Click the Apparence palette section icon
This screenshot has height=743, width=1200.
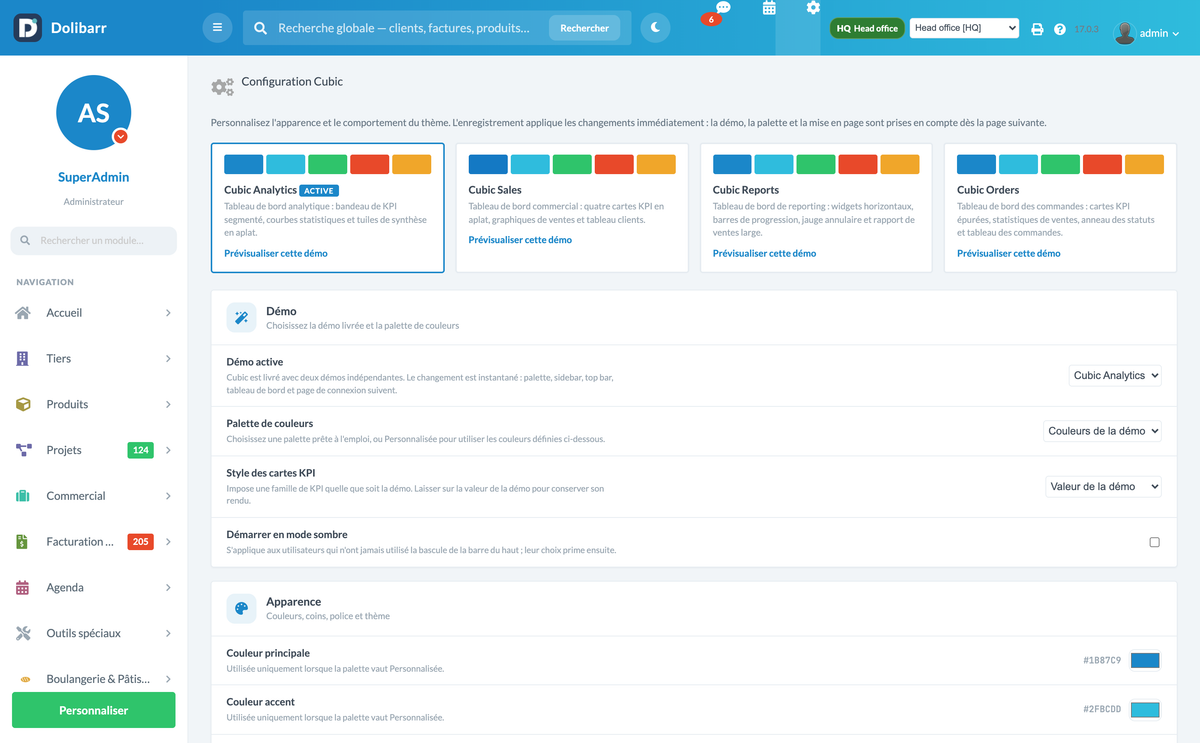241,608
